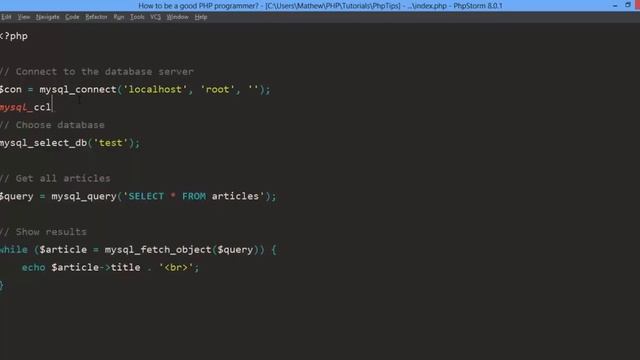The height and width of the screenshot is (360, 640).
Task: Open the Tools menu
Action: point(137,17)
